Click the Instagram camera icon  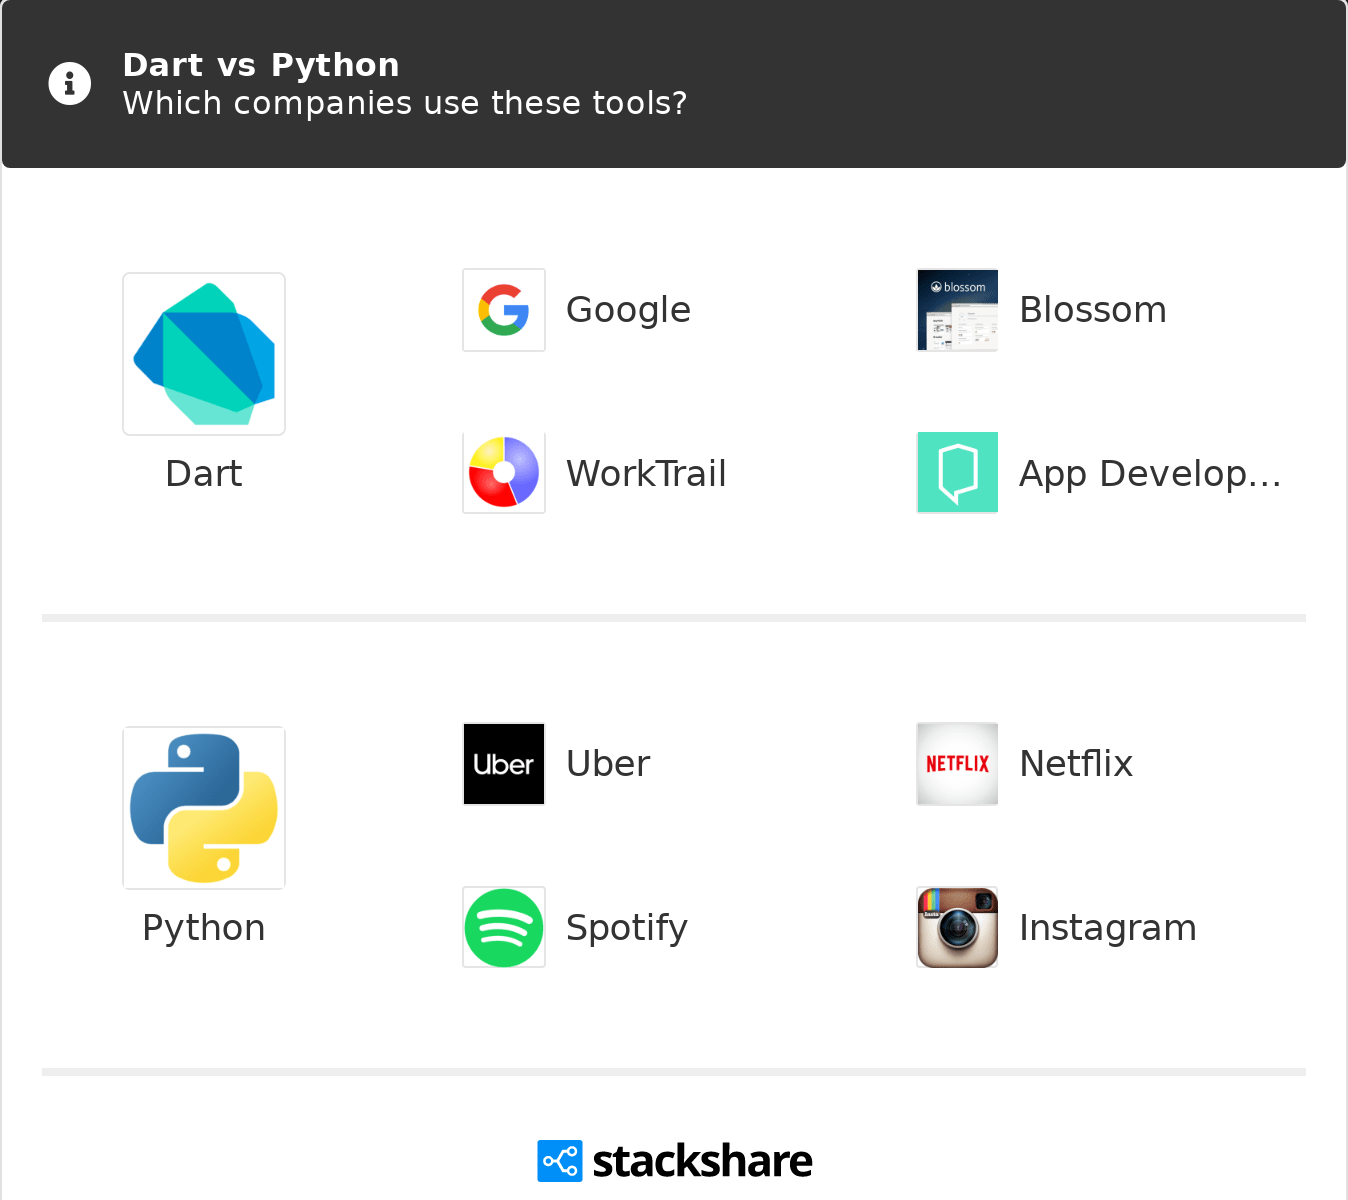coord(957,927)
